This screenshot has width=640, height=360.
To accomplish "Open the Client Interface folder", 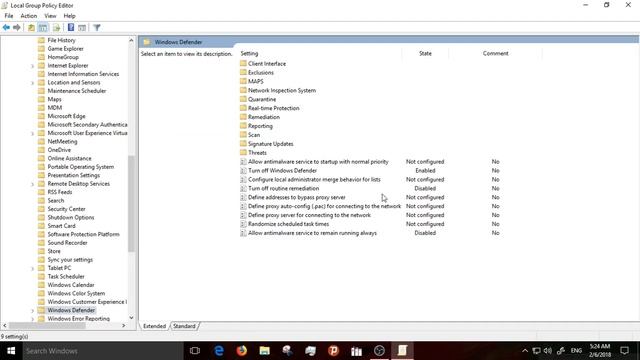I will (x=267, y=64).
